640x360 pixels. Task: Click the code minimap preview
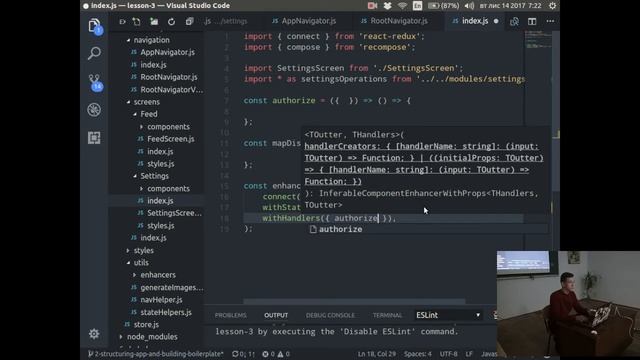pyautogui.click(x=538, y=41)
